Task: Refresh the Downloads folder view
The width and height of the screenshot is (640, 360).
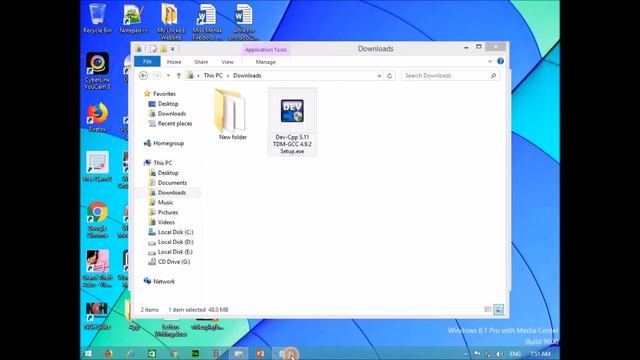Action: pos(389,76)
